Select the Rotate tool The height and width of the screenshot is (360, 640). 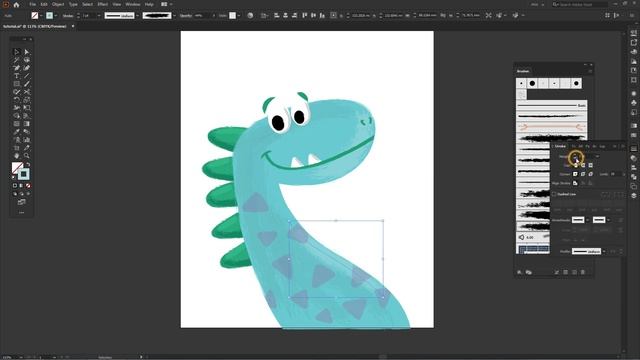16,100
